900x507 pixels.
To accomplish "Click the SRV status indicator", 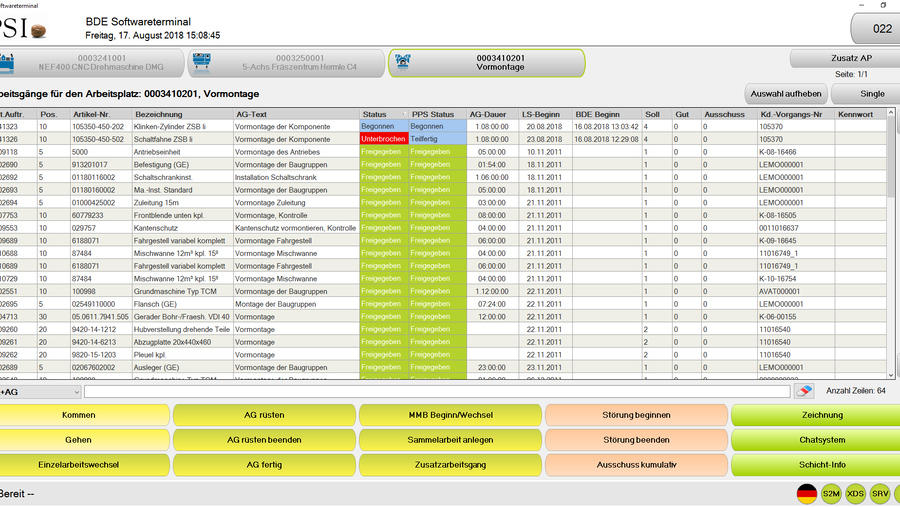I will click(x=880, y=494).
